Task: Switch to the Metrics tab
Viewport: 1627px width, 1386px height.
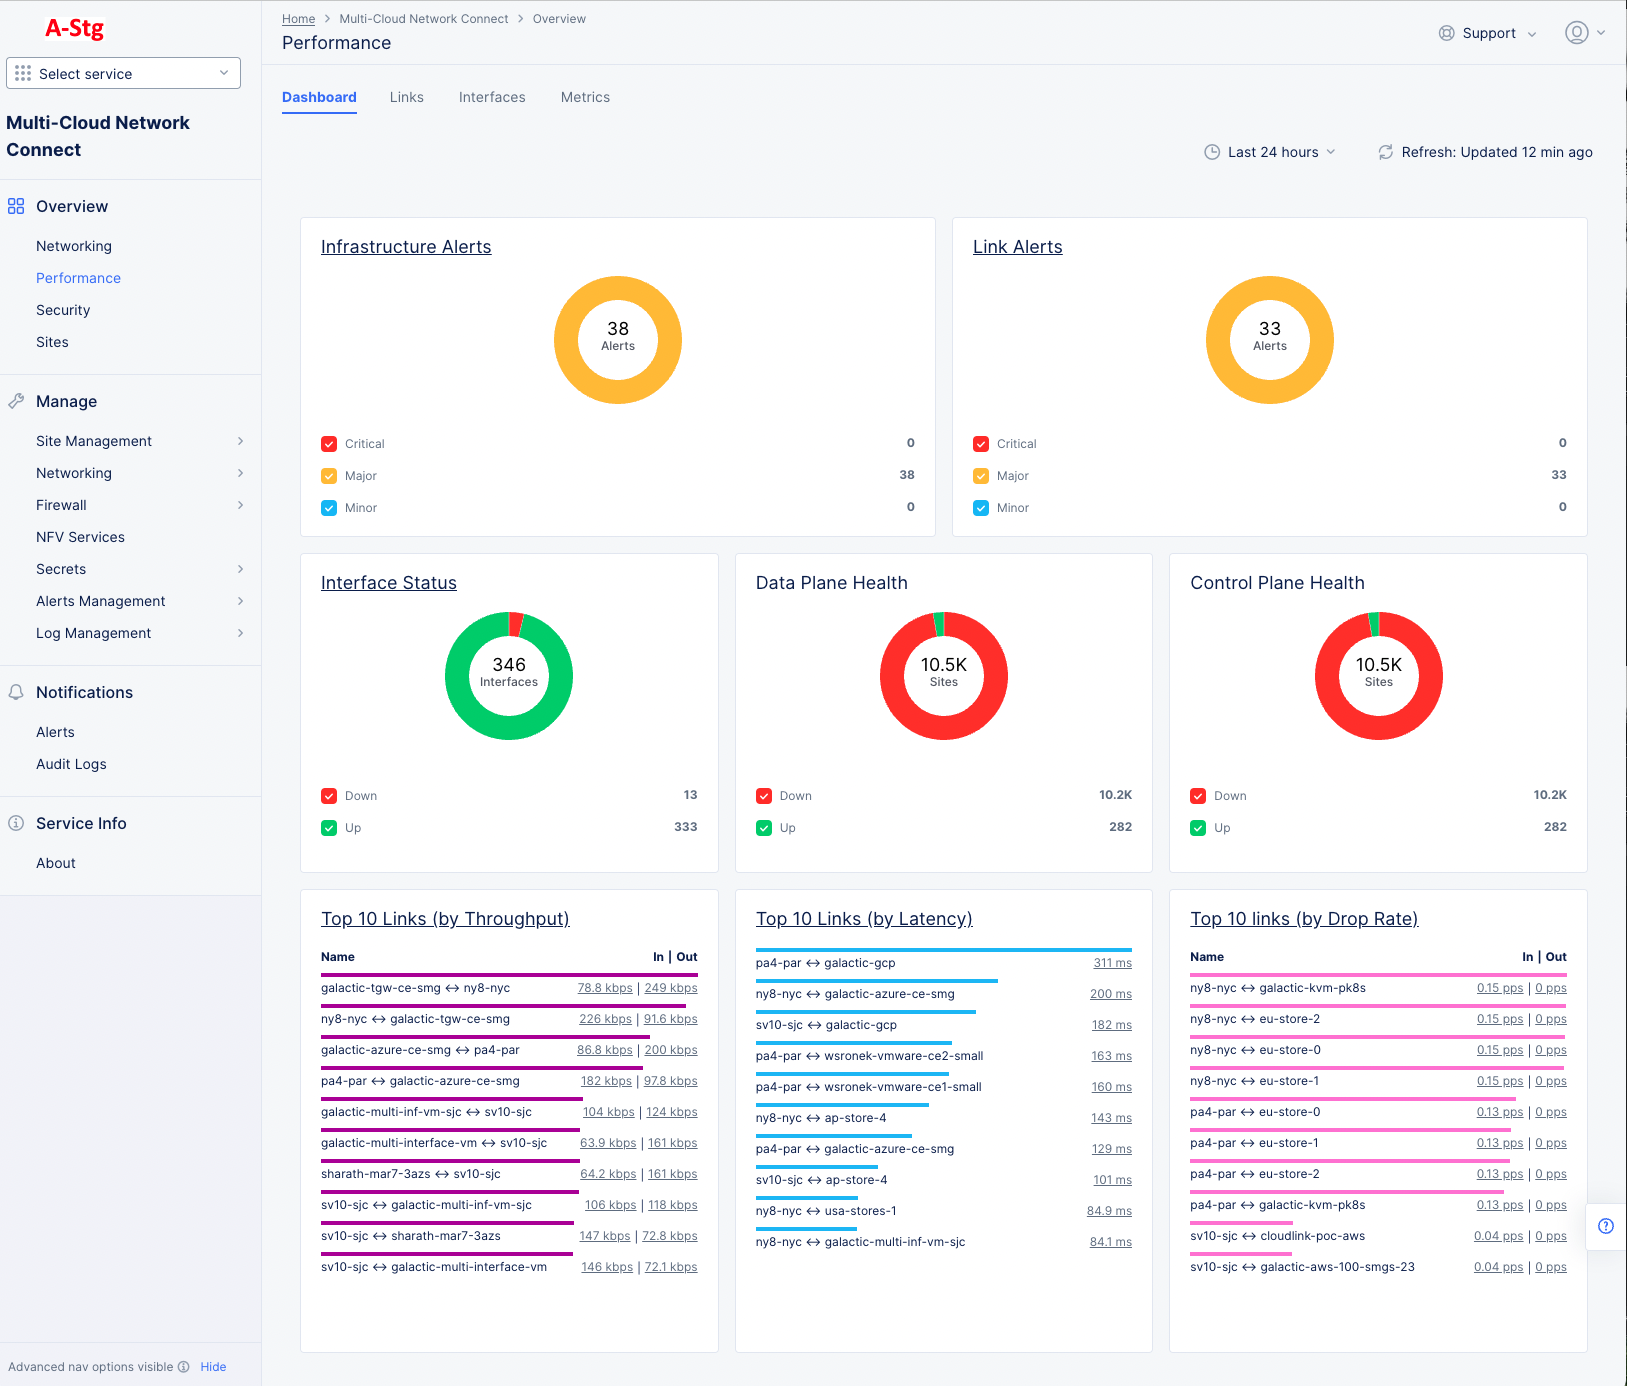Action: point(585,97)
